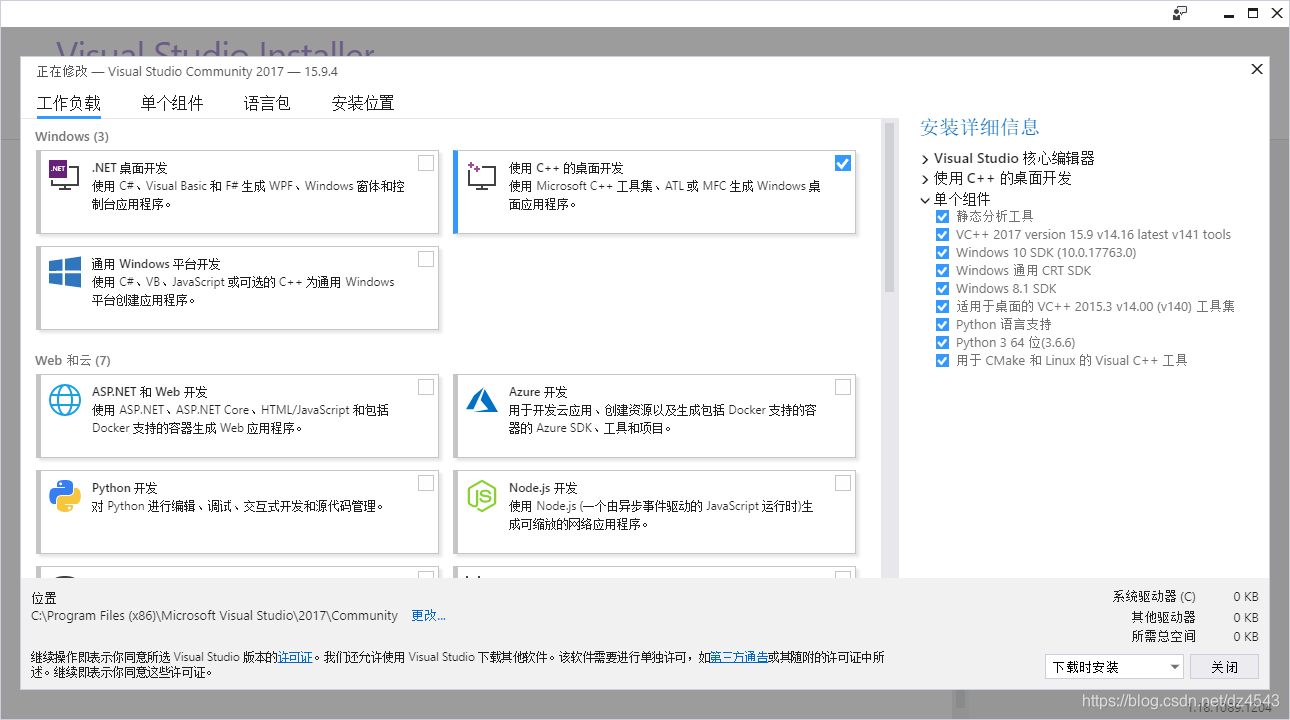Screen dimensions: 1290x720
Task: Click the feedback icon in installer title bar
Action: [1180, 13]
